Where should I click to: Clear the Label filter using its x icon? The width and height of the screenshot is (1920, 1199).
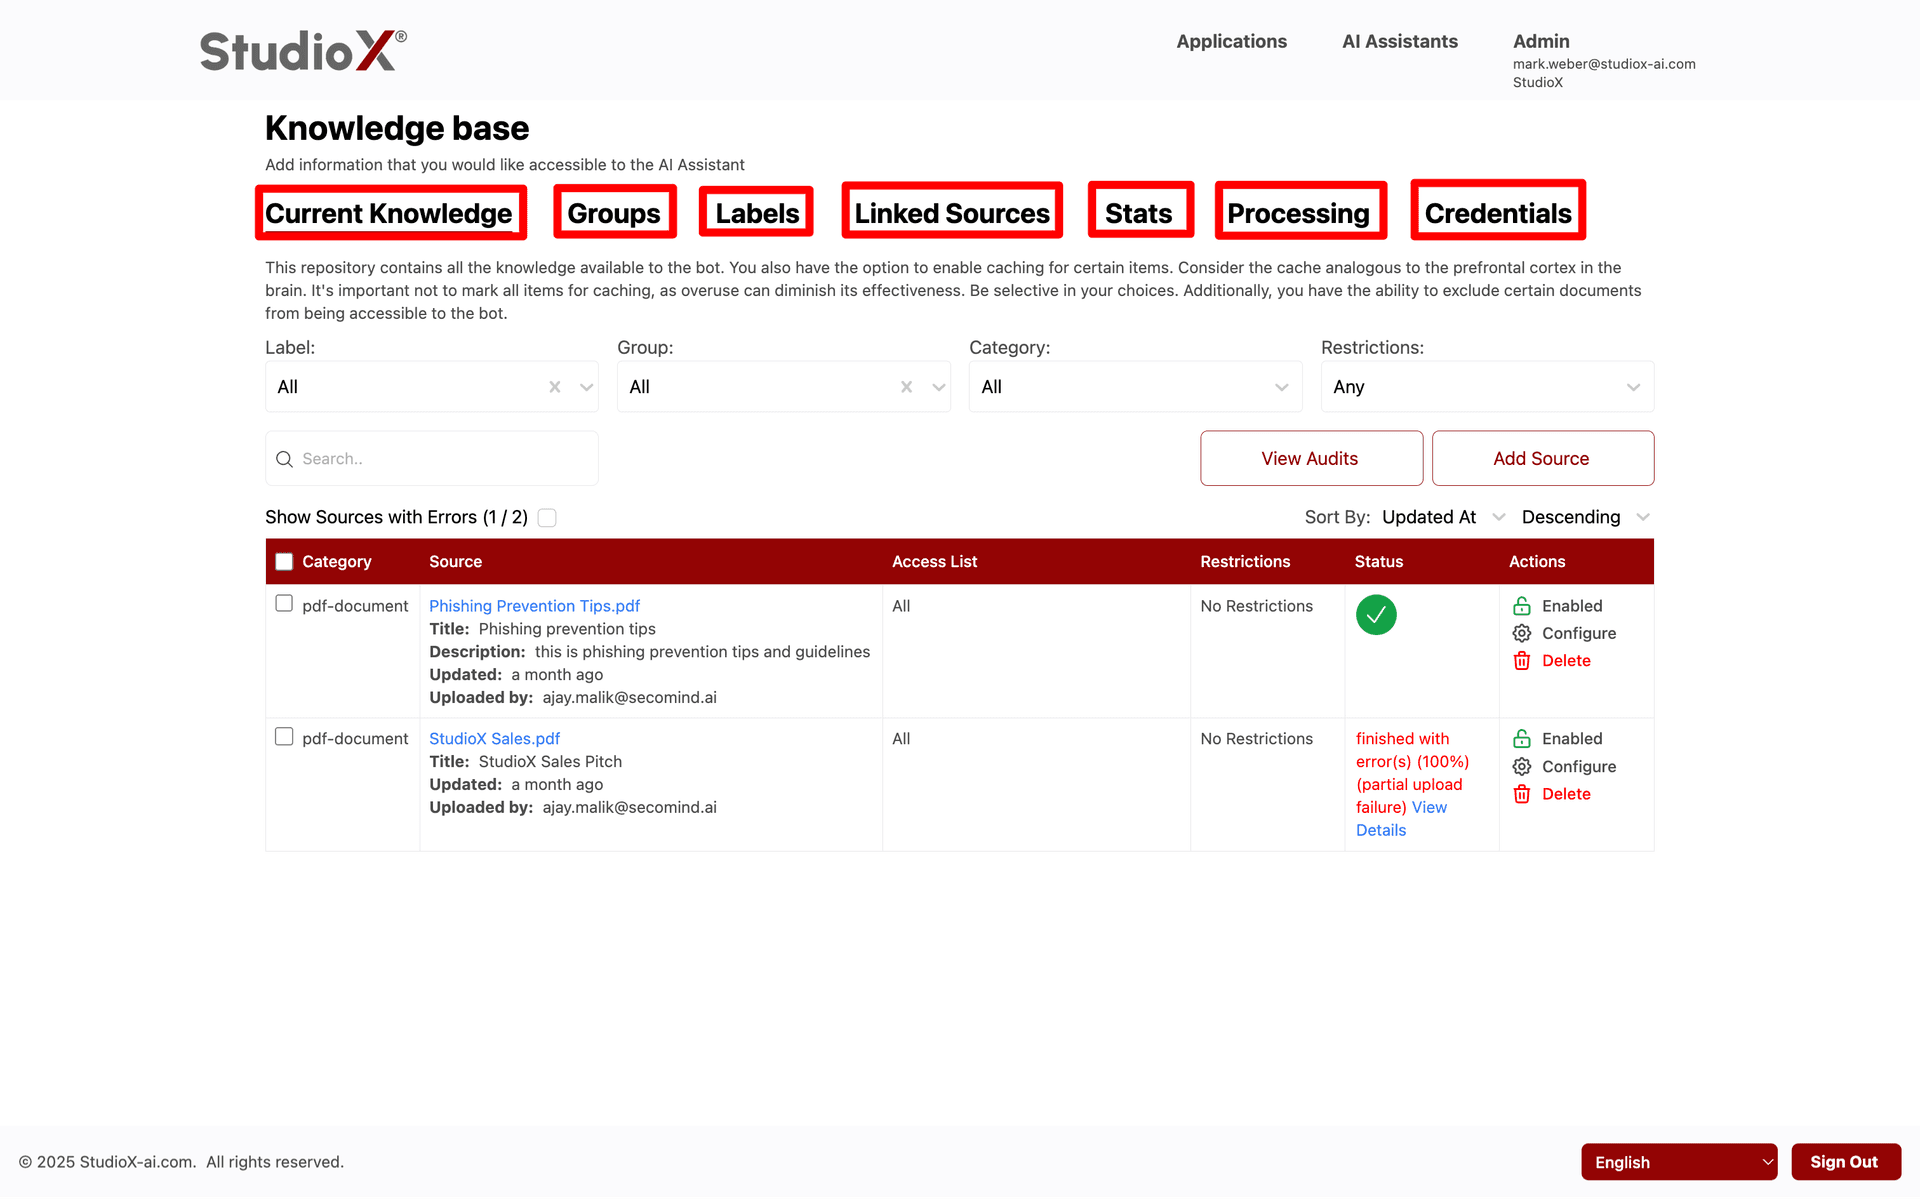tap(554, 386)
